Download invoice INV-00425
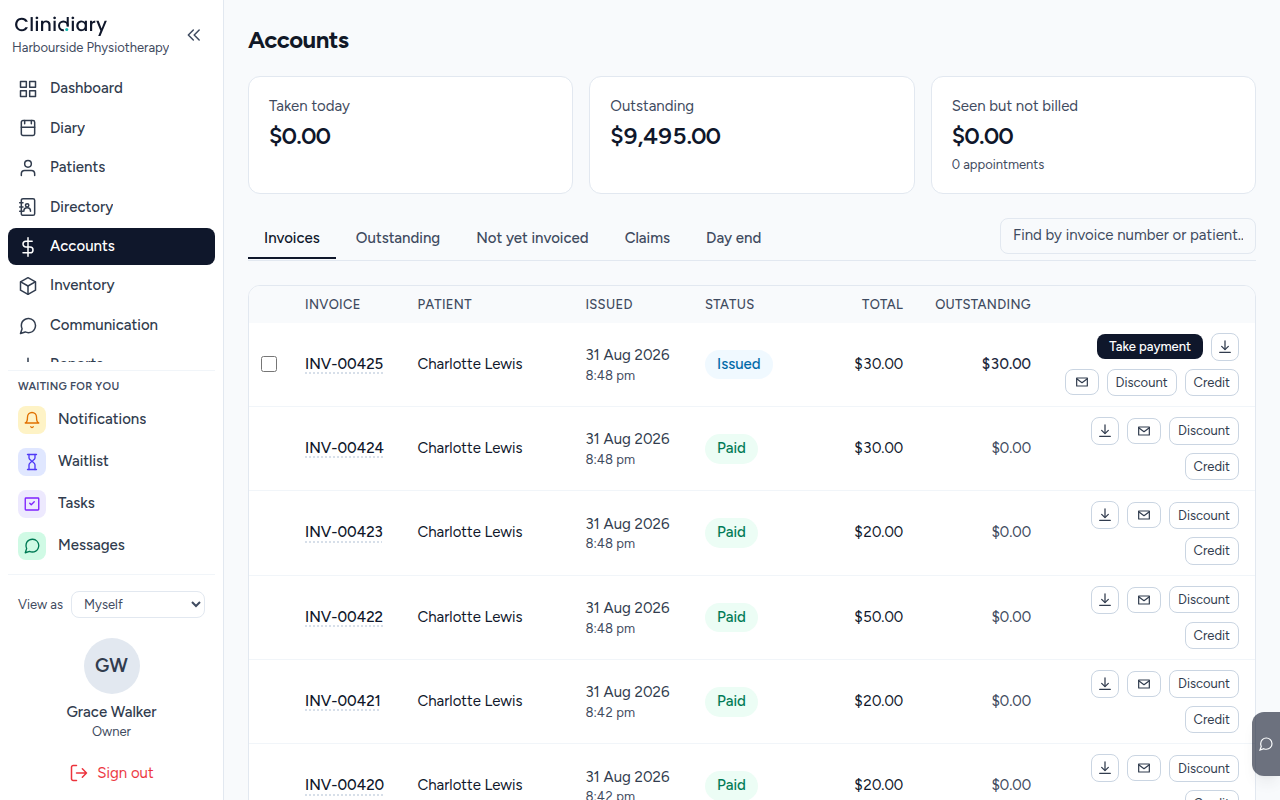This screenshot has width=1280, height=800. tap(1225, 347)
